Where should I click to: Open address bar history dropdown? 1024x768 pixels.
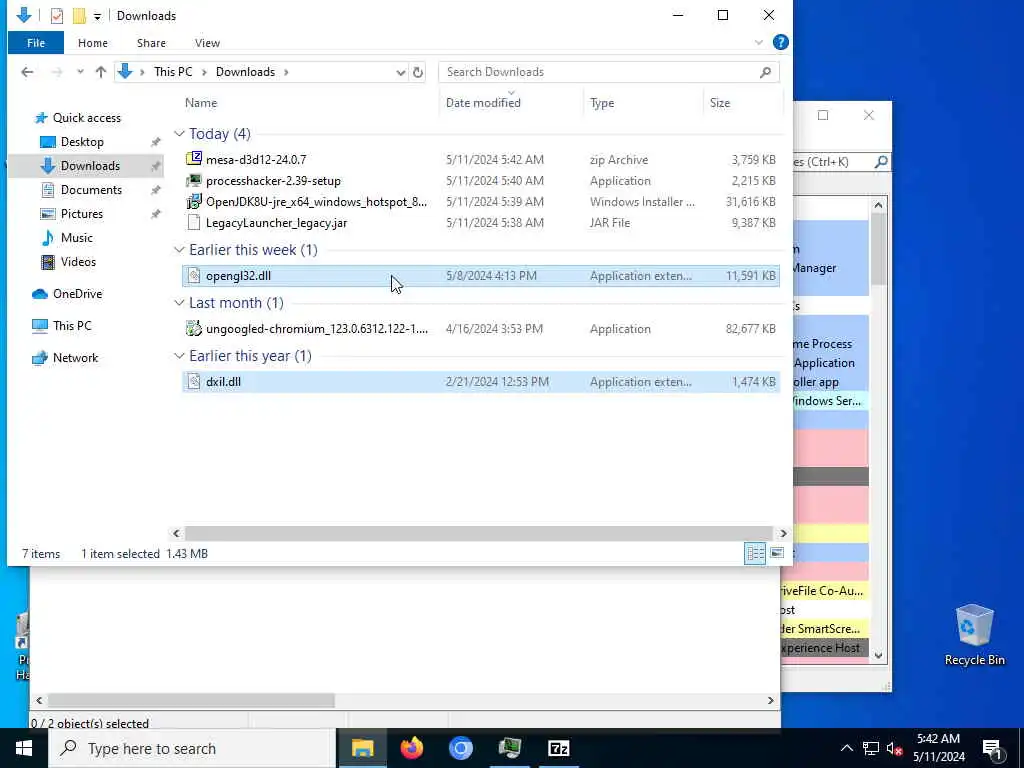pyautogui.click(x=400, y=72)
